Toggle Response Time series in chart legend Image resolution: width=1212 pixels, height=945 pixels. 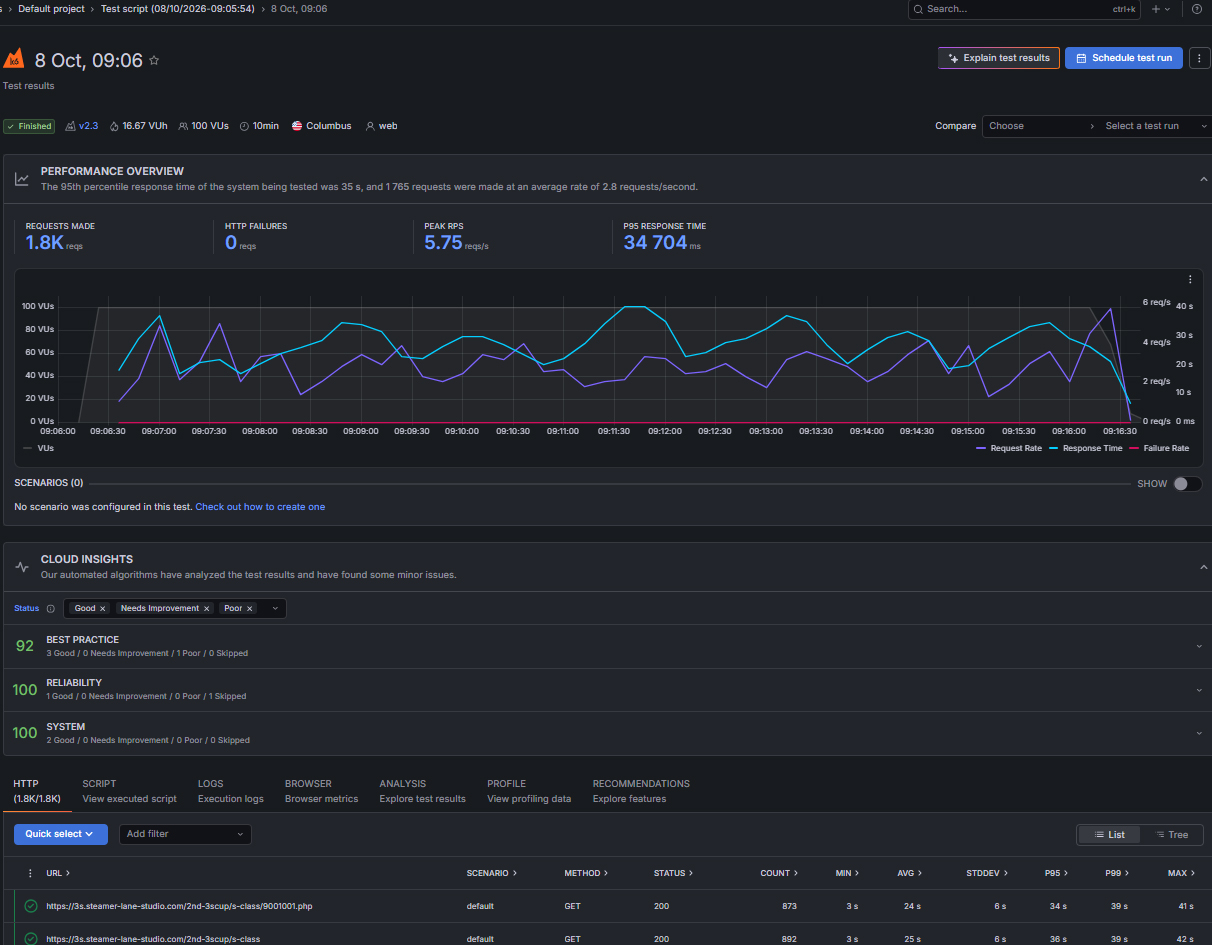point(1086,448)
